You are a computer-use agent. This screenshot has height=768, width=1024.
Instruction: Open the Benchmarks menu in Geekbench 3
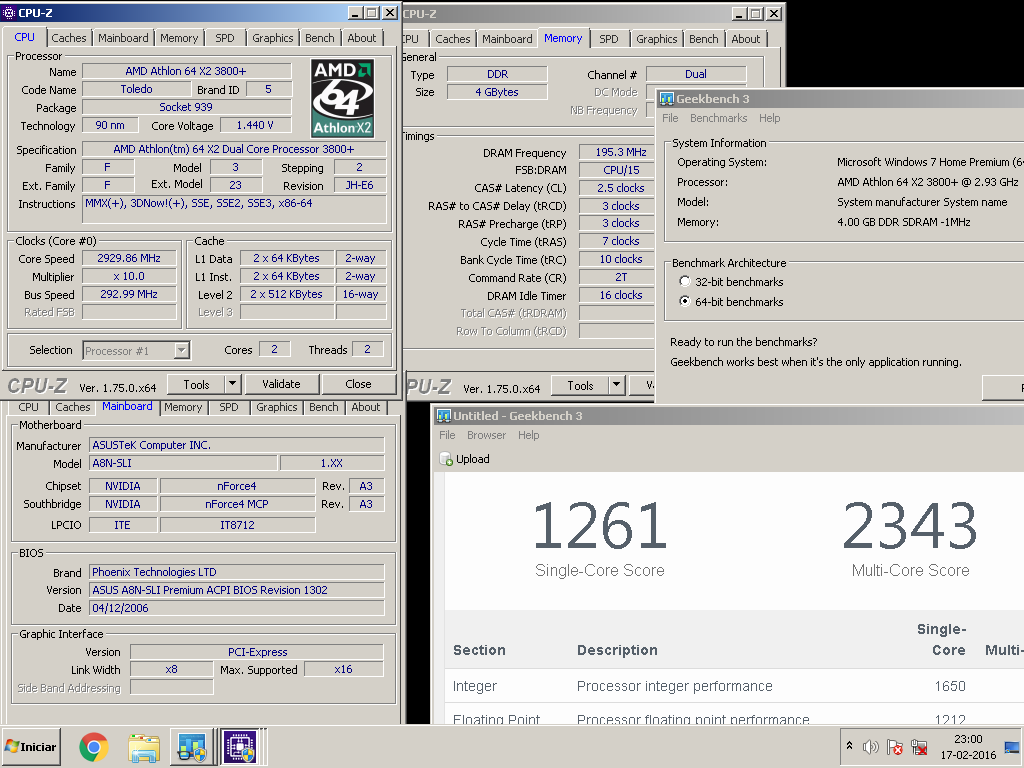click(718, 118)
